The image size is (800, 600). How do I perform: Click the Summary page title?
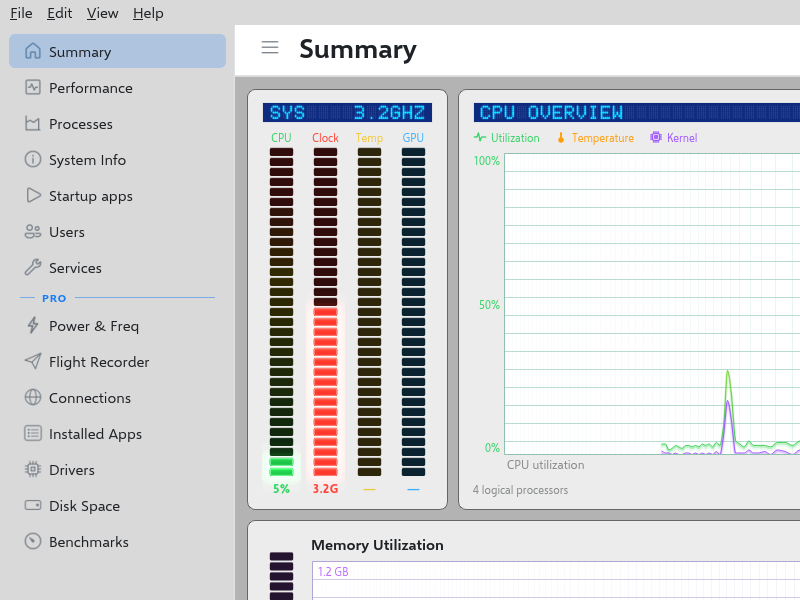358,49
